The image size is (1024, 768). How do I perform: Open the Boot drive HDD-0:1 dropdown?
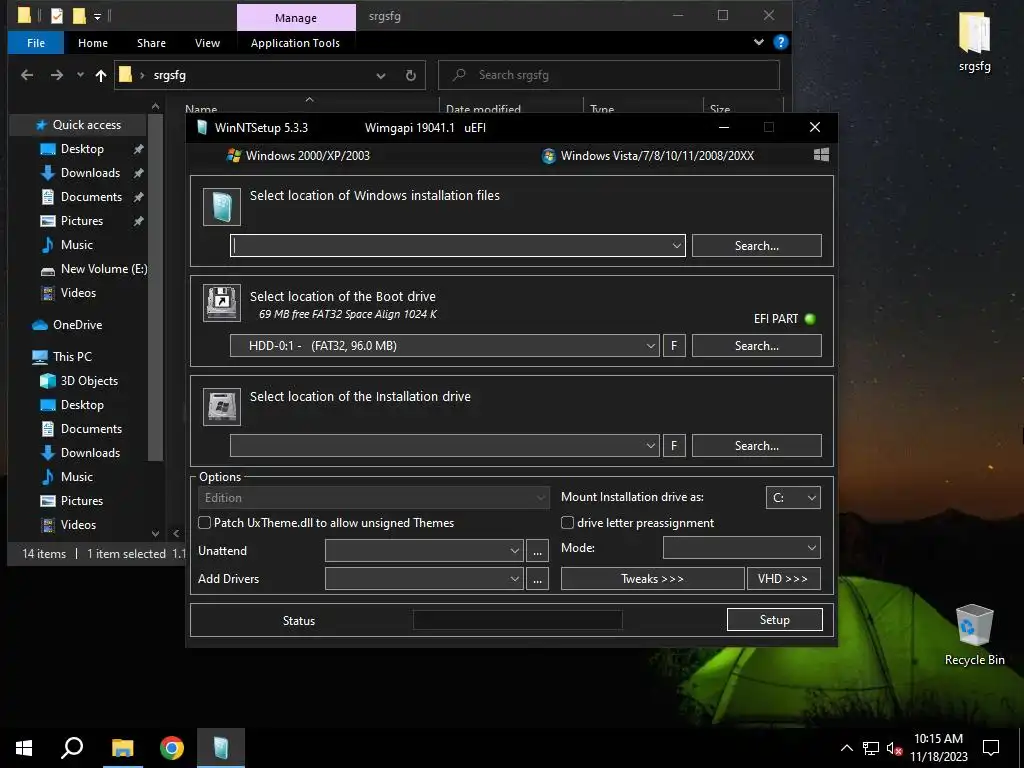pos(650,345)
